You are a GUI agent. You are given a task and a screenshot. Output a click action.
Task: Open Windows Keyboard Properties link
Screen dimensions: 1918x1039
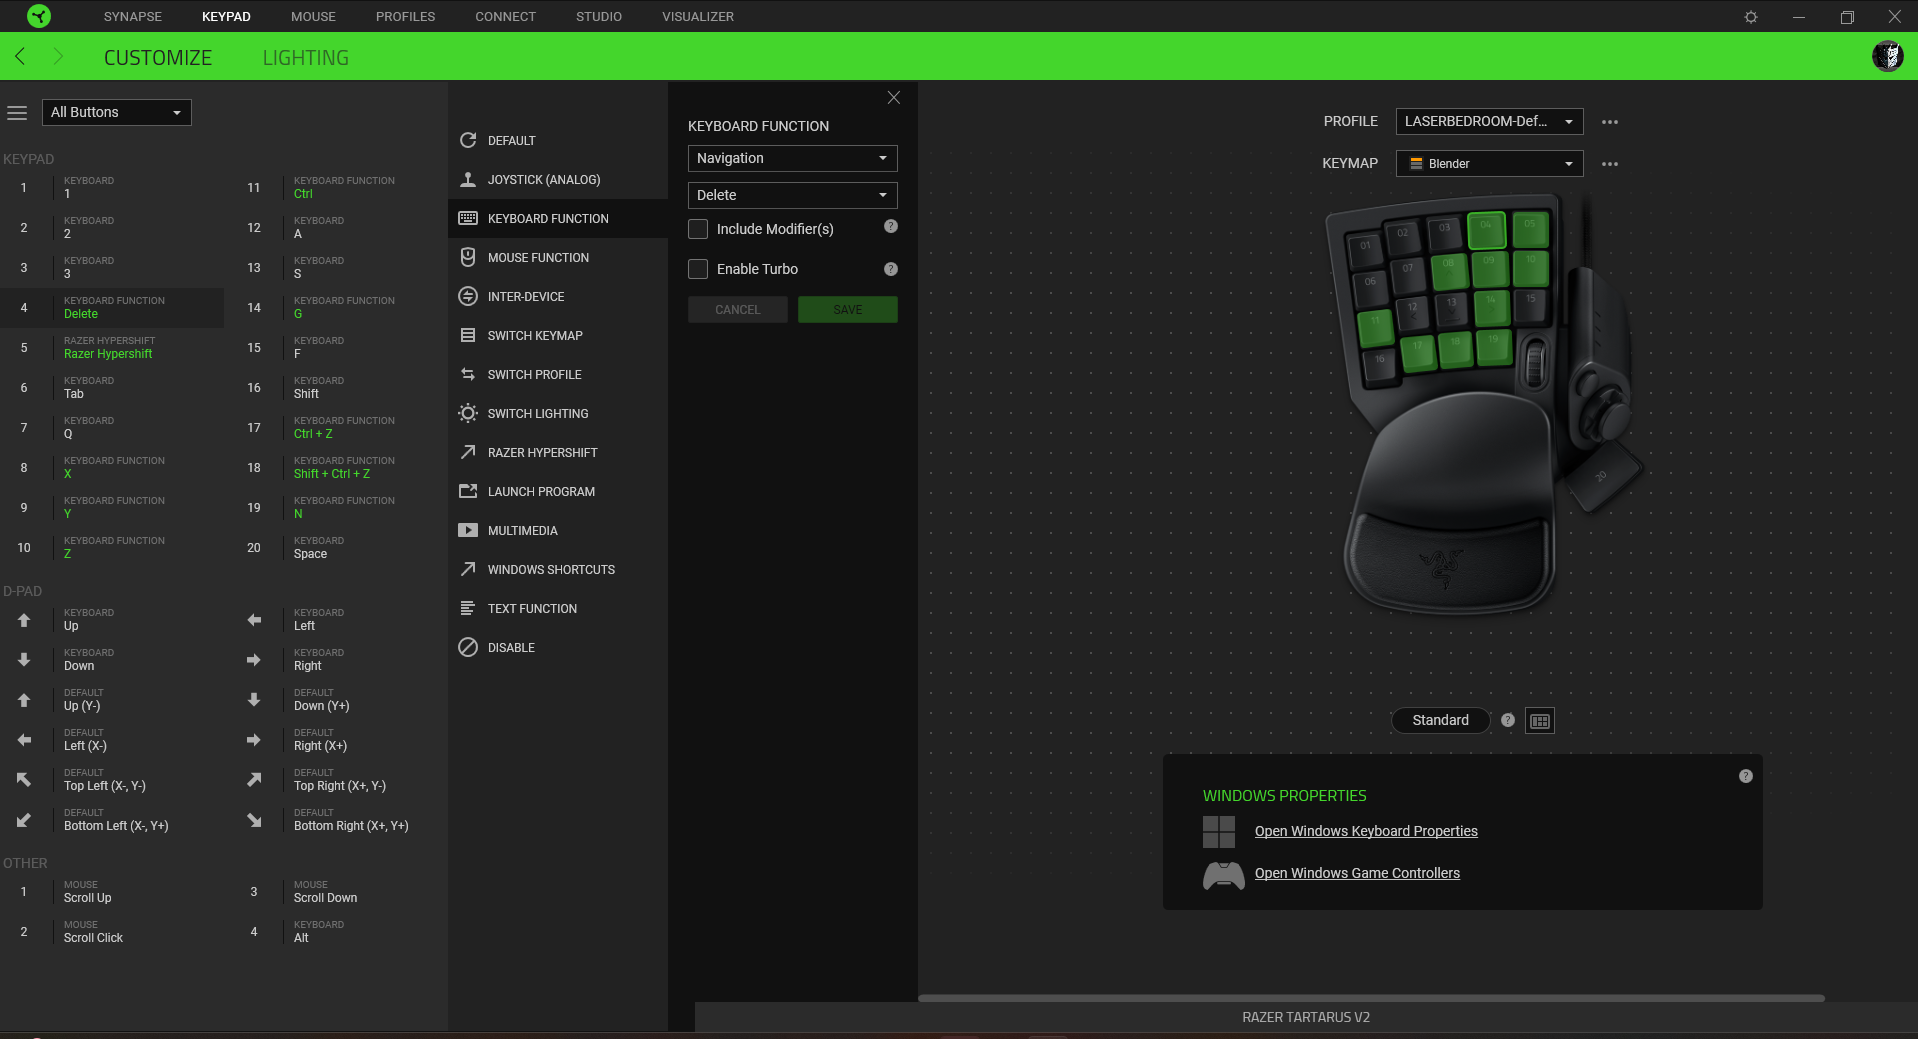1366,831
